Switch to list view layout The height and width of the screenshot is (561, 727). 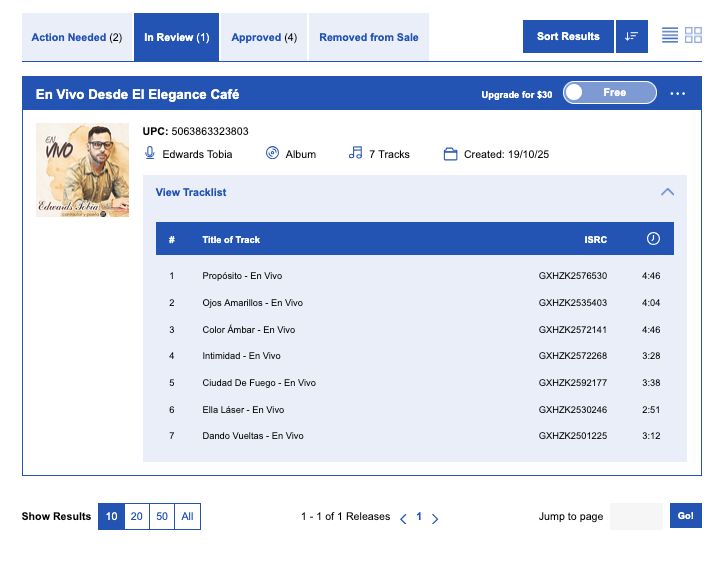(670, 36)
